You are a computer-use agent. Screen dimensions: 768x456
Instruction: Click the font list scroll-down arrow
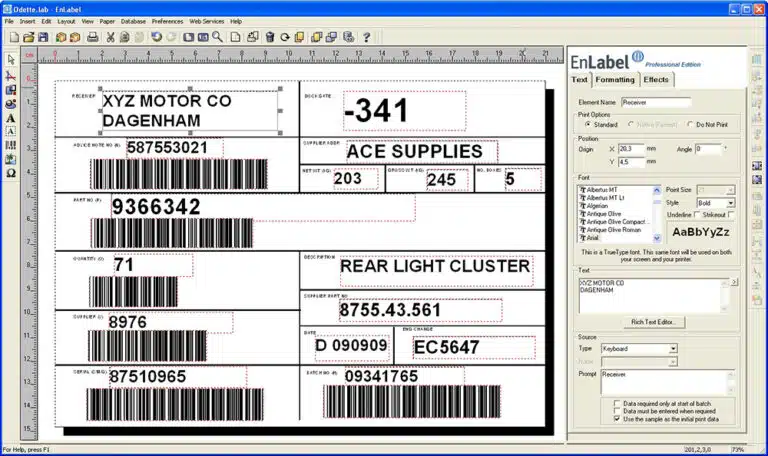coord(657,238)
